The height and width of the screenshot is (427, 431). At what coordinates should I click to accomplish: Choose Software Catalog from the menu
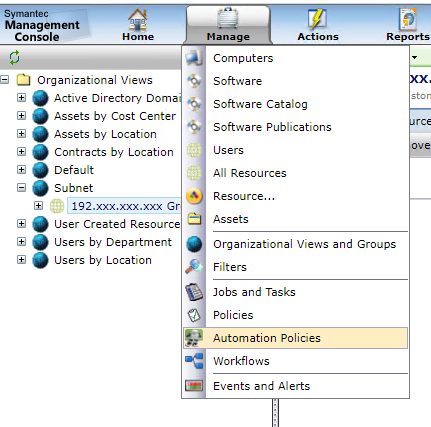[x=260, y=104]
